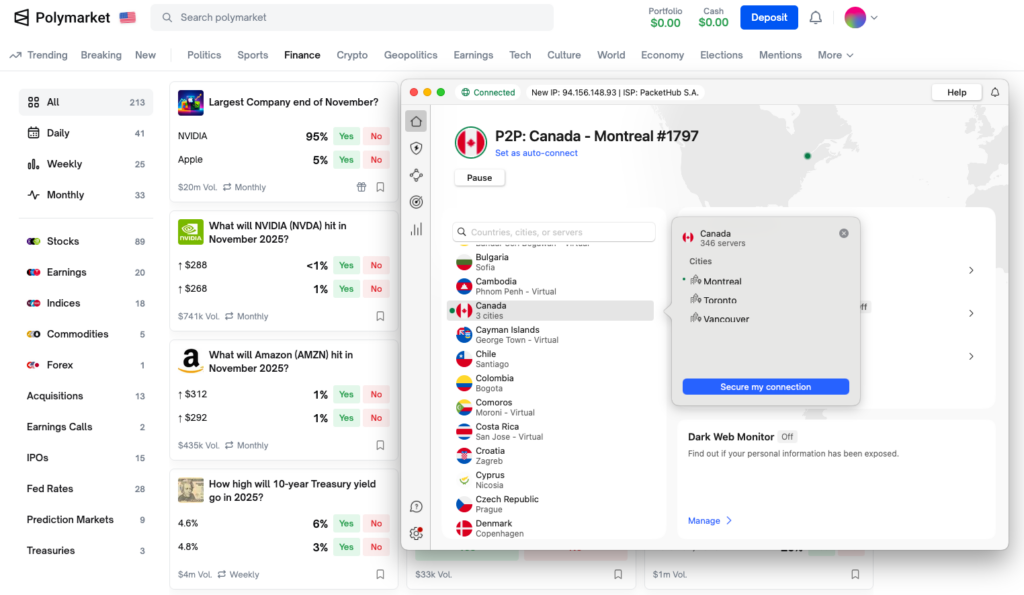Expand the middle chevron beside Off label

971,314
